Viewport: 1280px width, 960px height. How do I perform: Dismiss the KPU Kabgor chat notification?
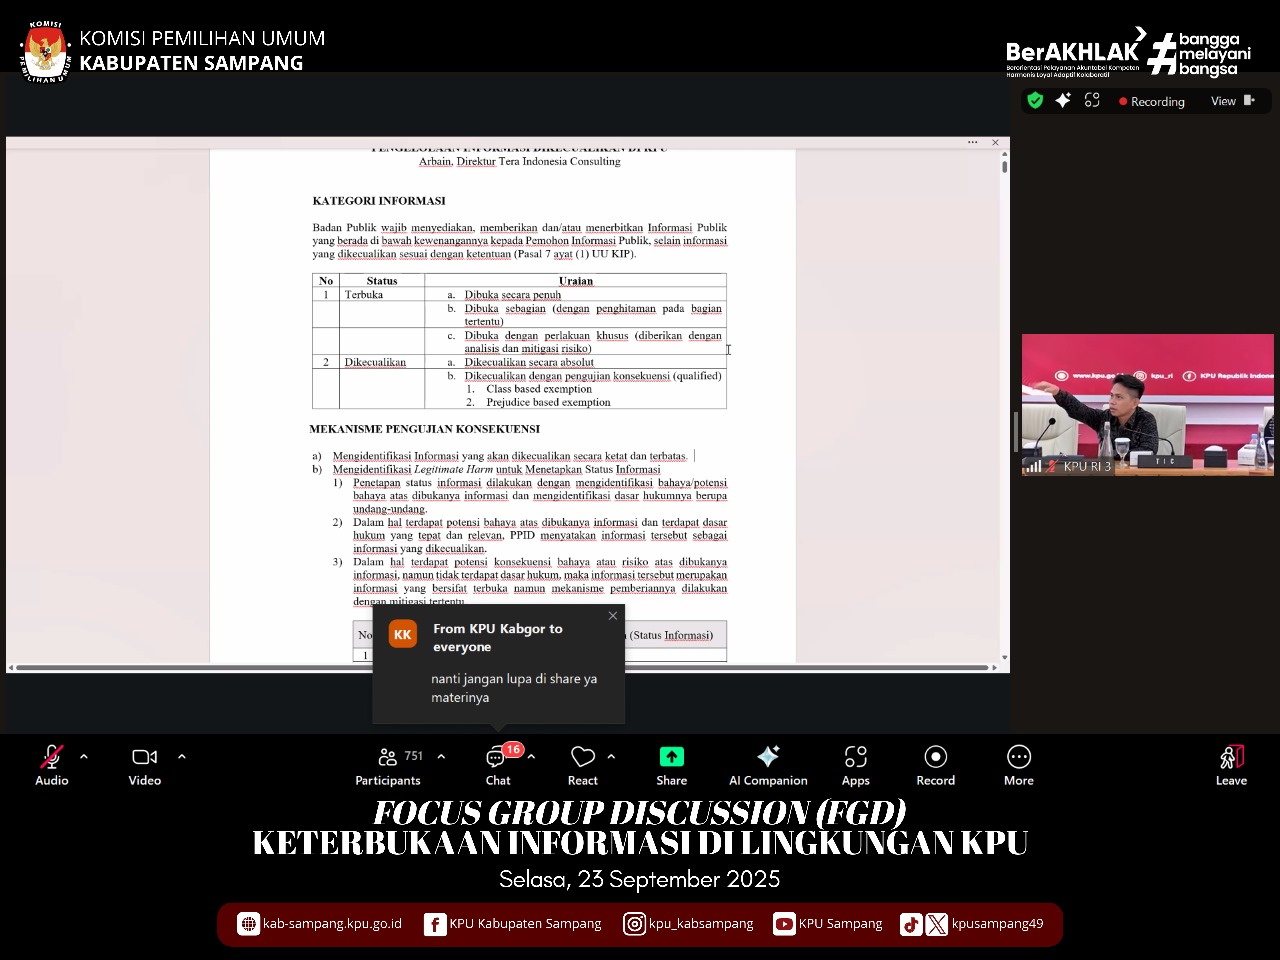click(x=613, y=616)
